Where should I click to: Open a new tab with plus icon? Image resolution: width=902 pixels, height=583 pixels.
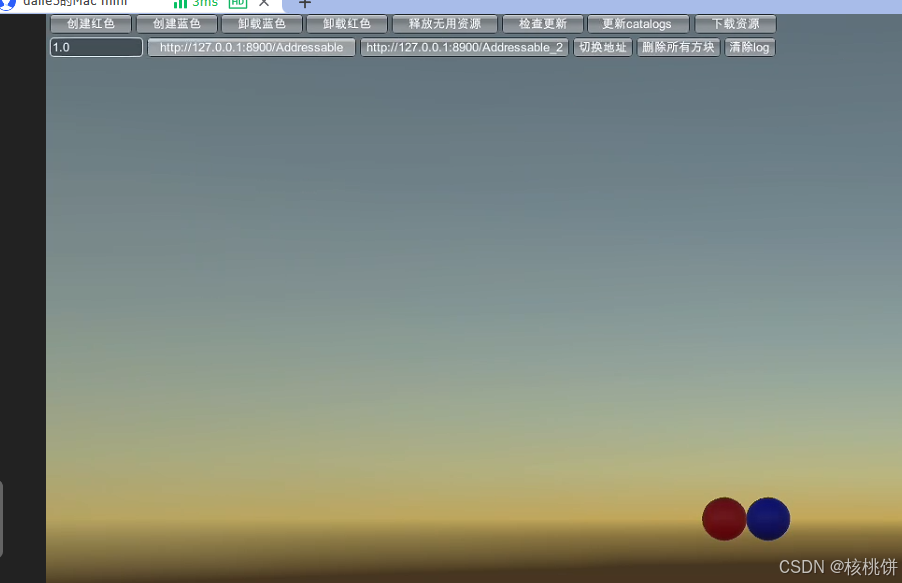tap(305, 3)
